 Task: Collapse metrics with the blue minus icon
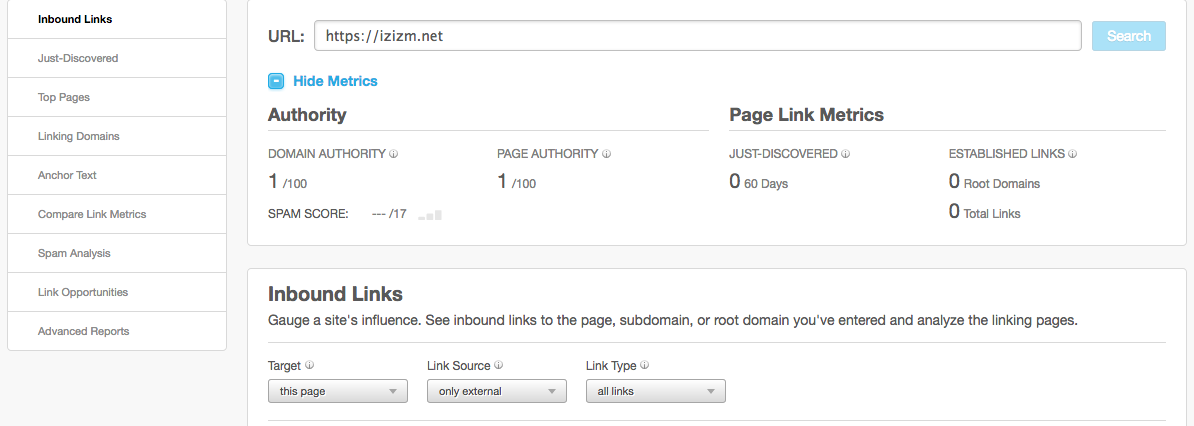click(x=276, y=81)
